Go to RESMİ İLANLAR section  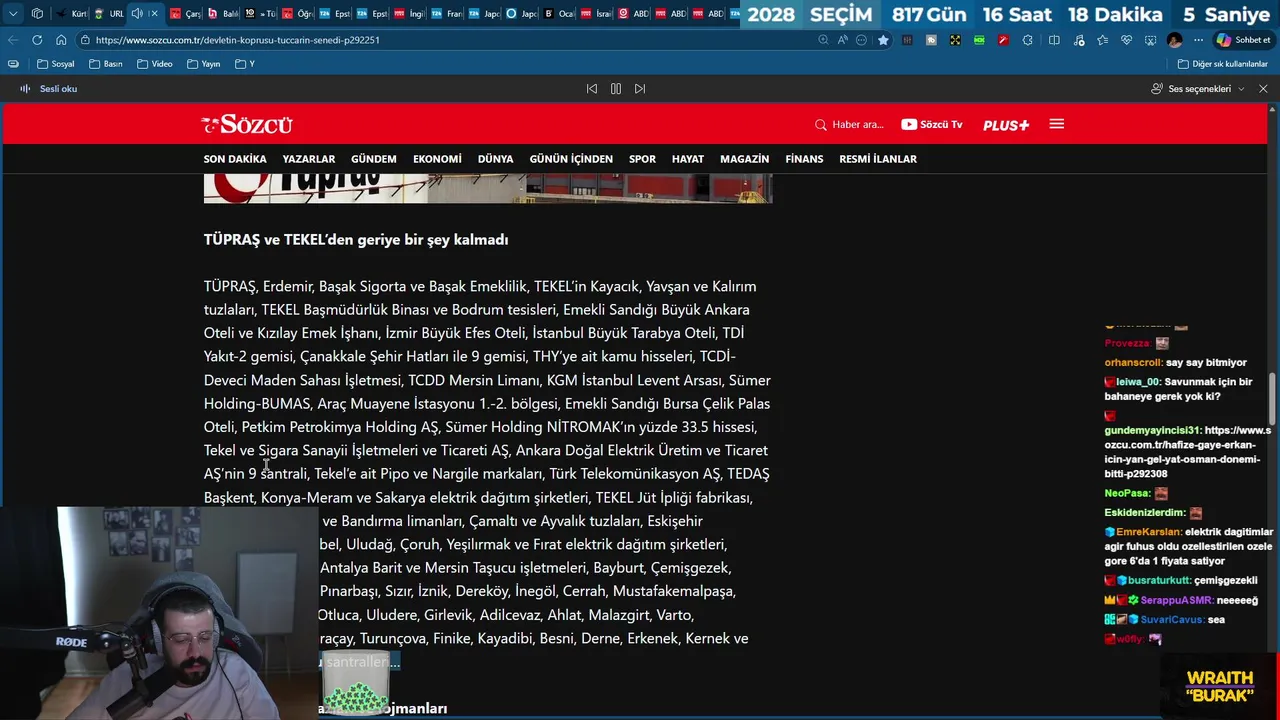coord(878,159)
